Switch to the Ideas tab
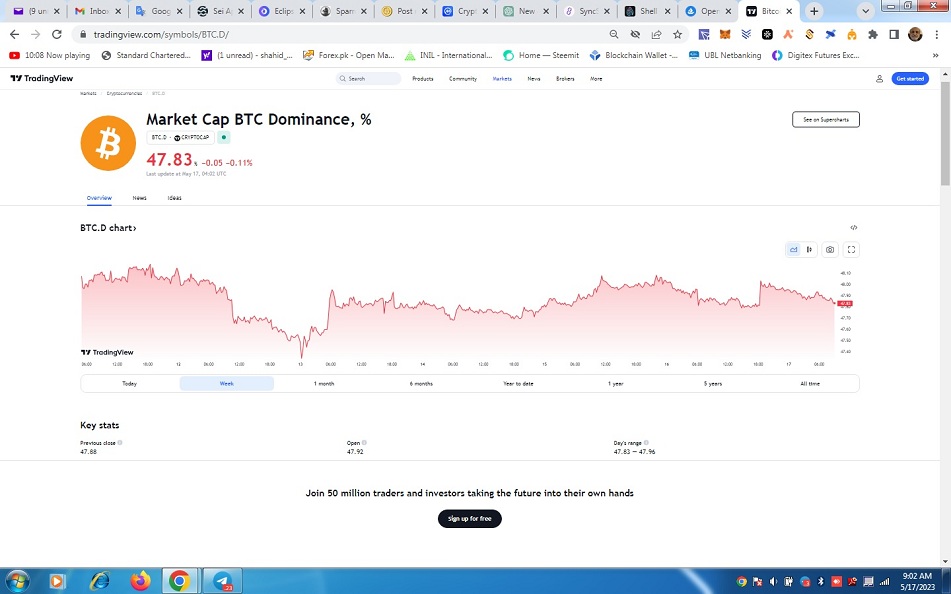Image resolution: width=951 pixels, height=594 pixels. point(175,198)
